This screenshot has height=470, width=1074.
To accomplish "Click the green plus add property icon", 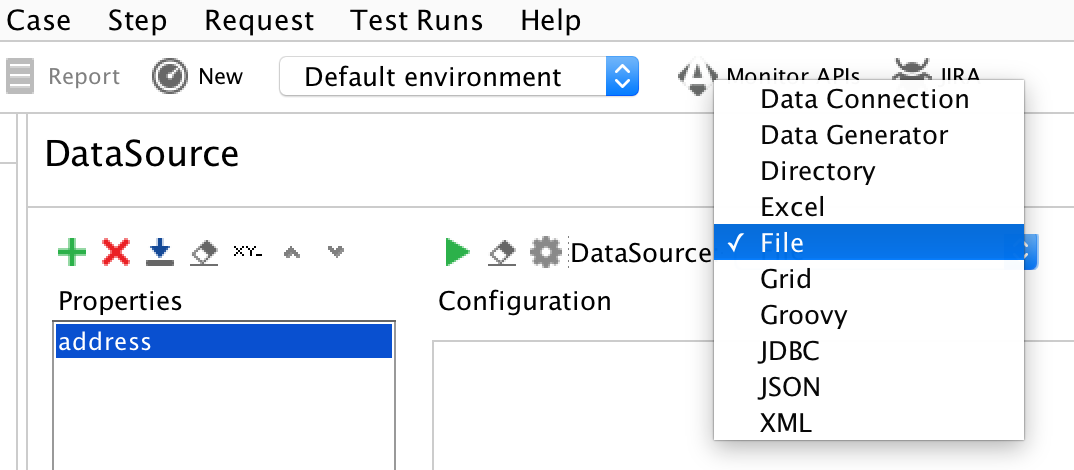I will 72,252.
